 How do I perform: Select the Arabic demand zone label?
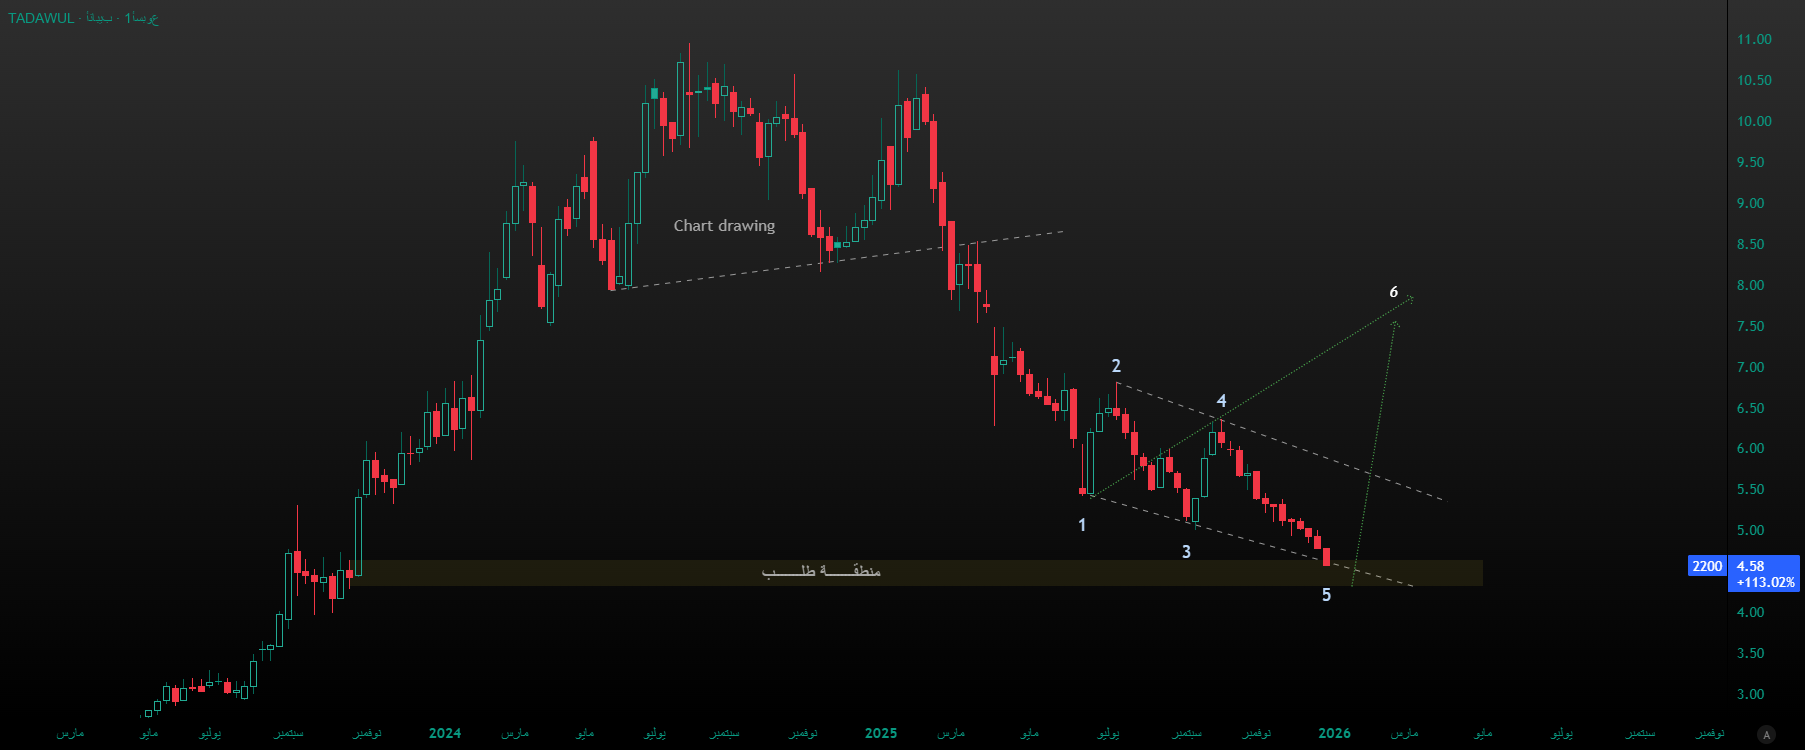821,571
